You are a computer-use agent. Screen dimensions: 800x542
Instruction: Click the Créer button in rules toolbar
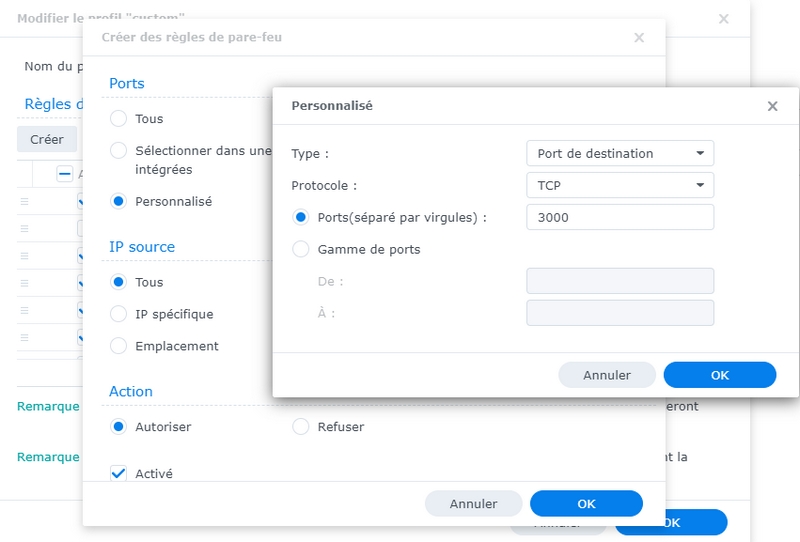pos(46,140)
